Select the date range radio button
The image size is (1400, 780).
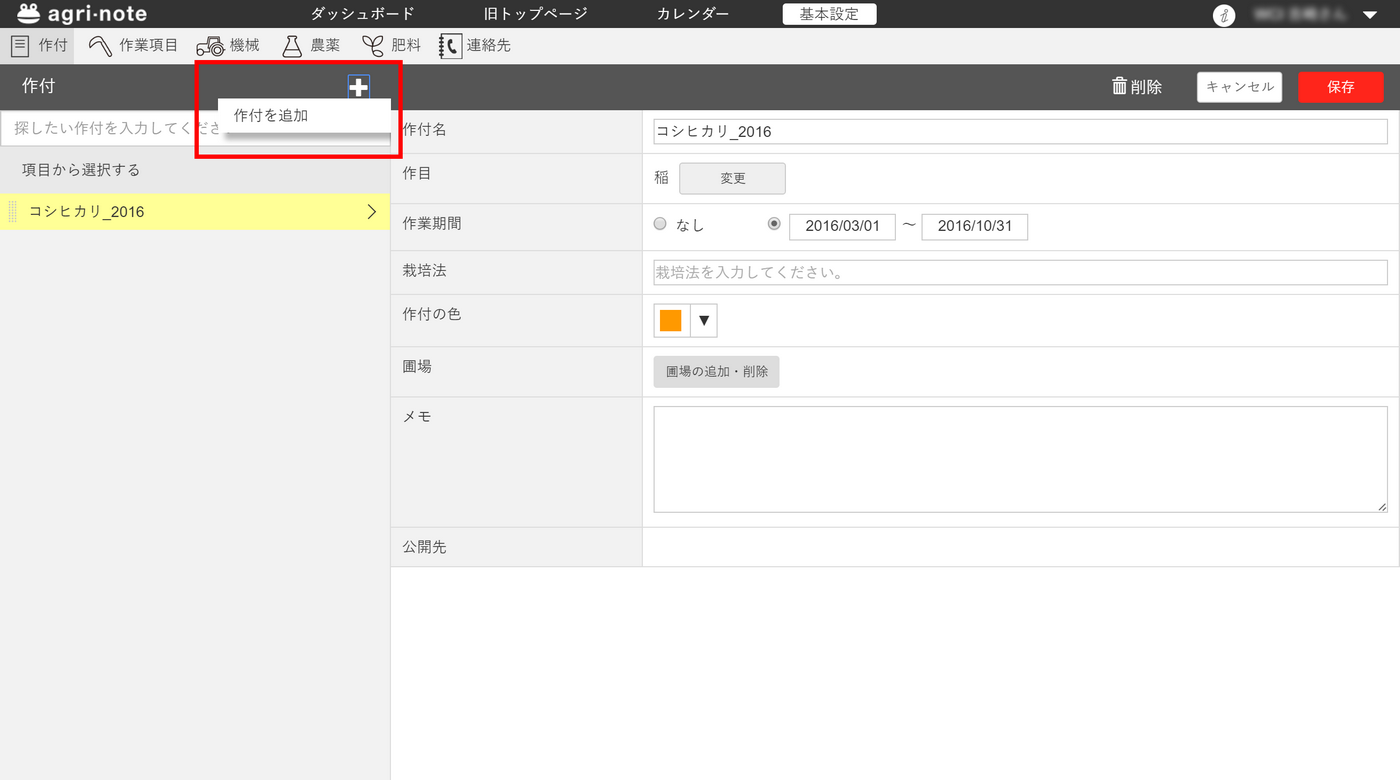[774, 225]
